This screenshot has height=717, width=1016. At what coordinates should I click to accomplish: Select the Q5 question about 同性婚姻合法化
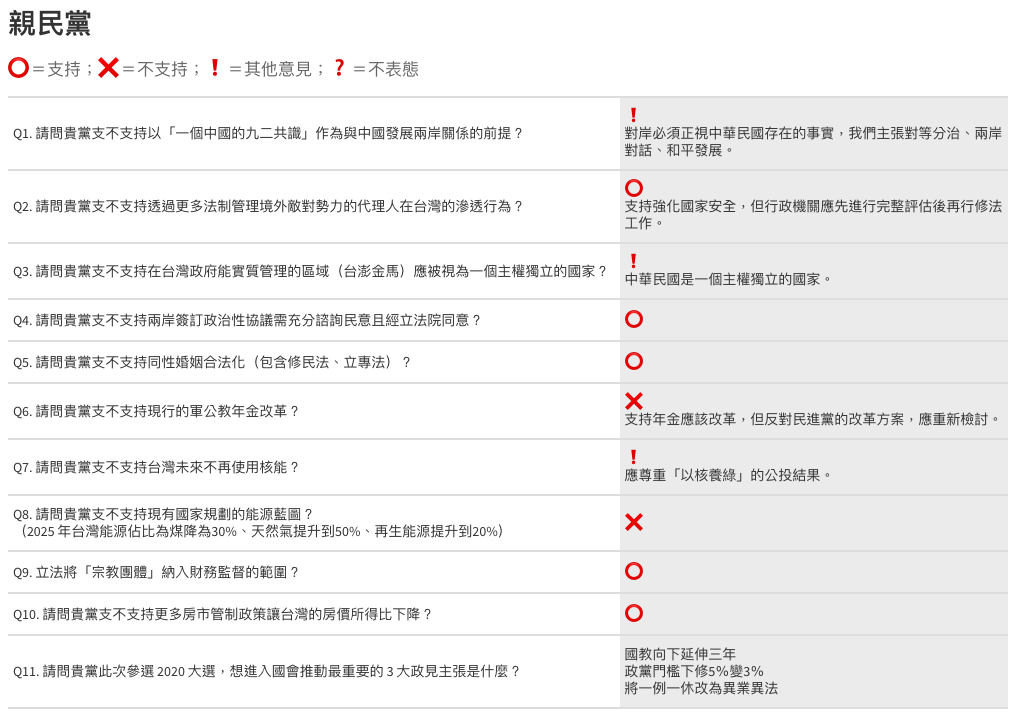[x=212, y=363]
